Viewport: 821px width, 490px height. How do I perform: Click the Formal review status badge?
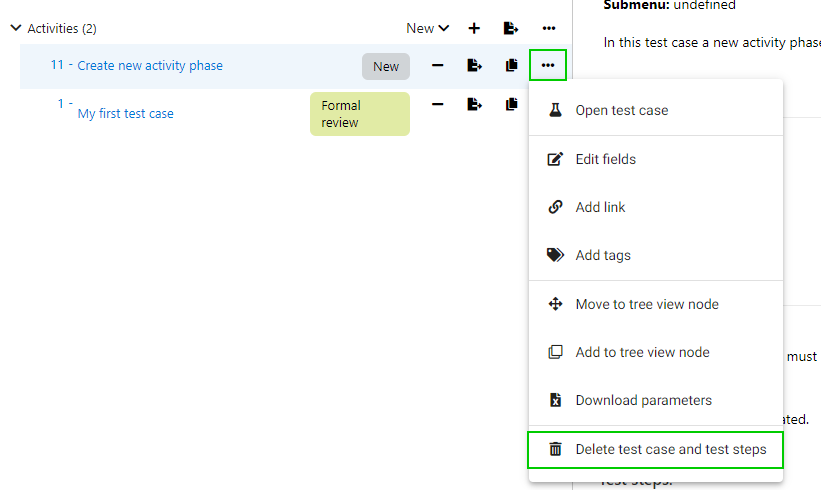point(359,114)
